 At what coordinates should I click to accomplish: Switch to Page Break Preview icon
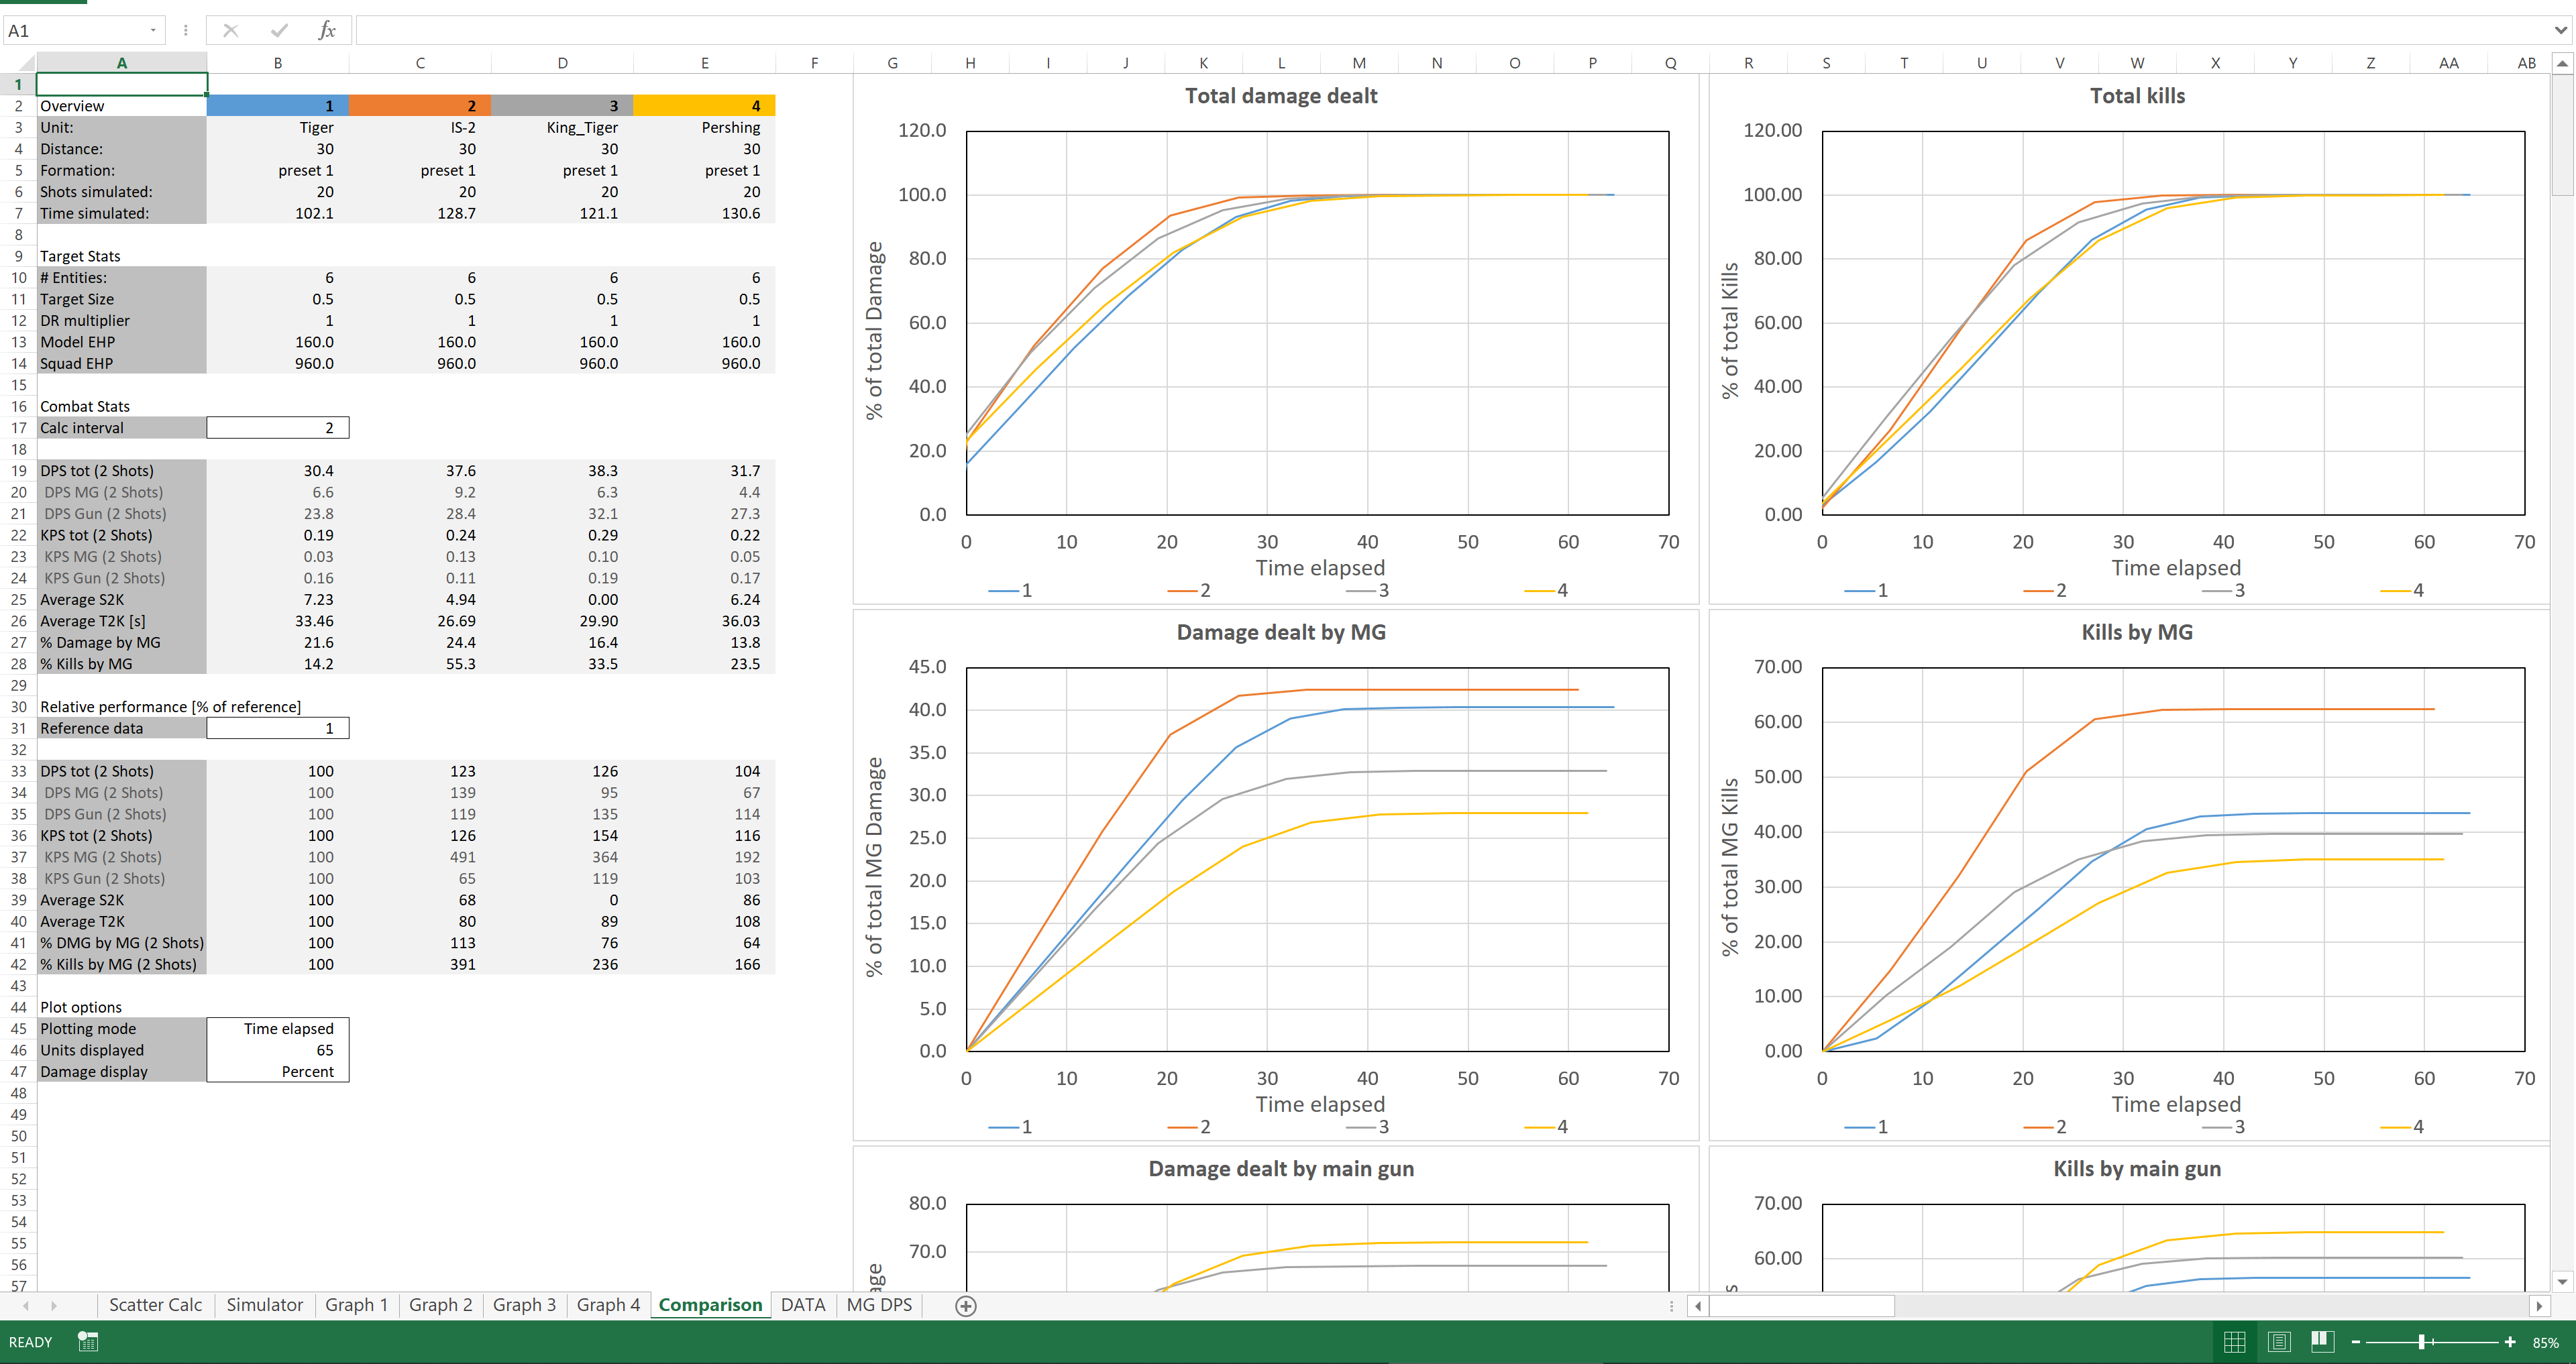2322,1342
